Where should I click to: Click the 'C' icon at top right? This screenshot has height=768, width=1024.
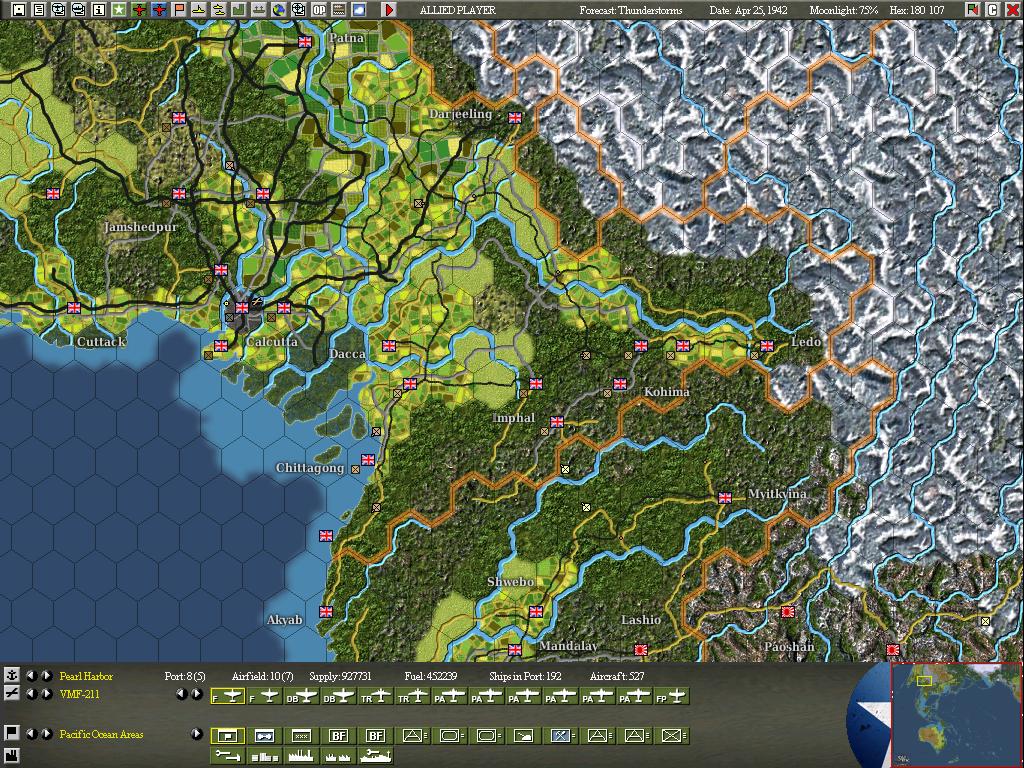pyautogui.click(x=992, y=10)
